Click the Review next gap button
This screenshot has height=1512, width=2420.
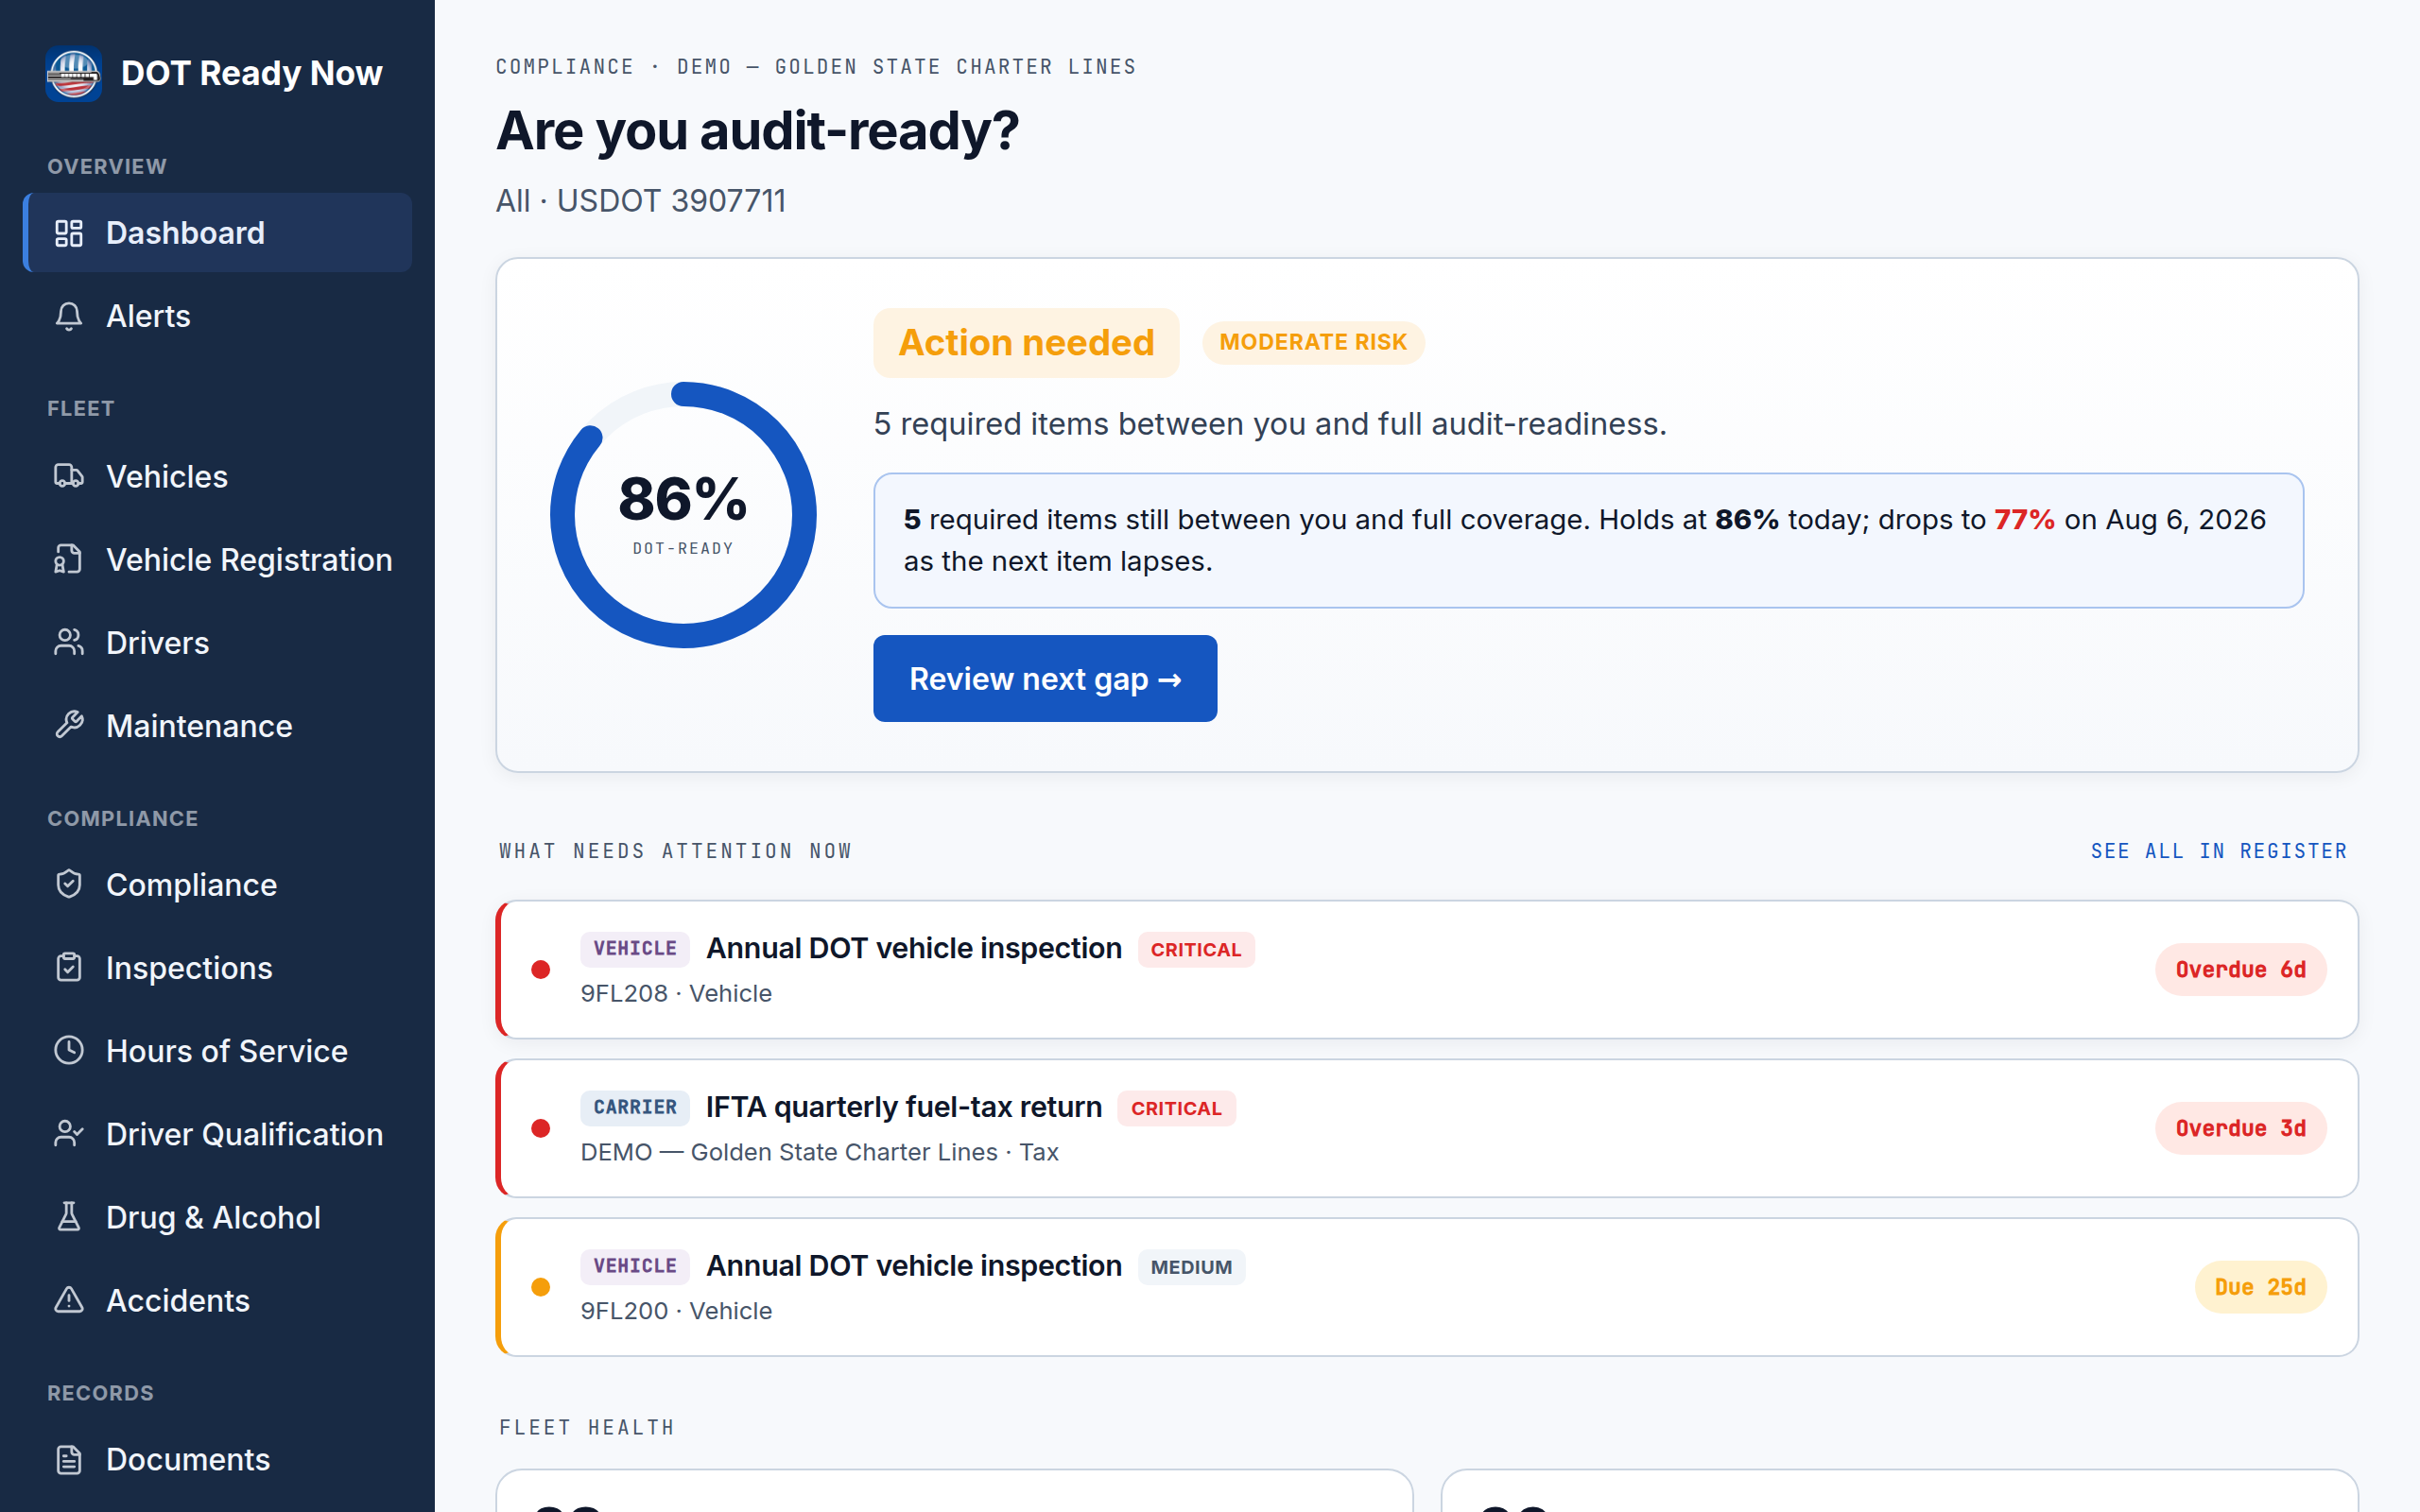pos(1045,678)
